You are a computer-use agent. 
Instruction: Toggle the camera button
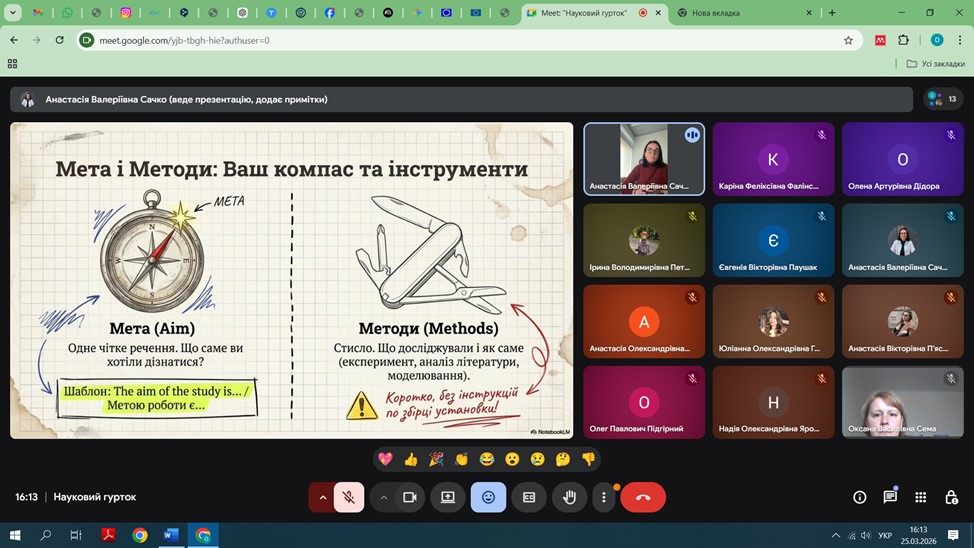(x=409, y=497)
